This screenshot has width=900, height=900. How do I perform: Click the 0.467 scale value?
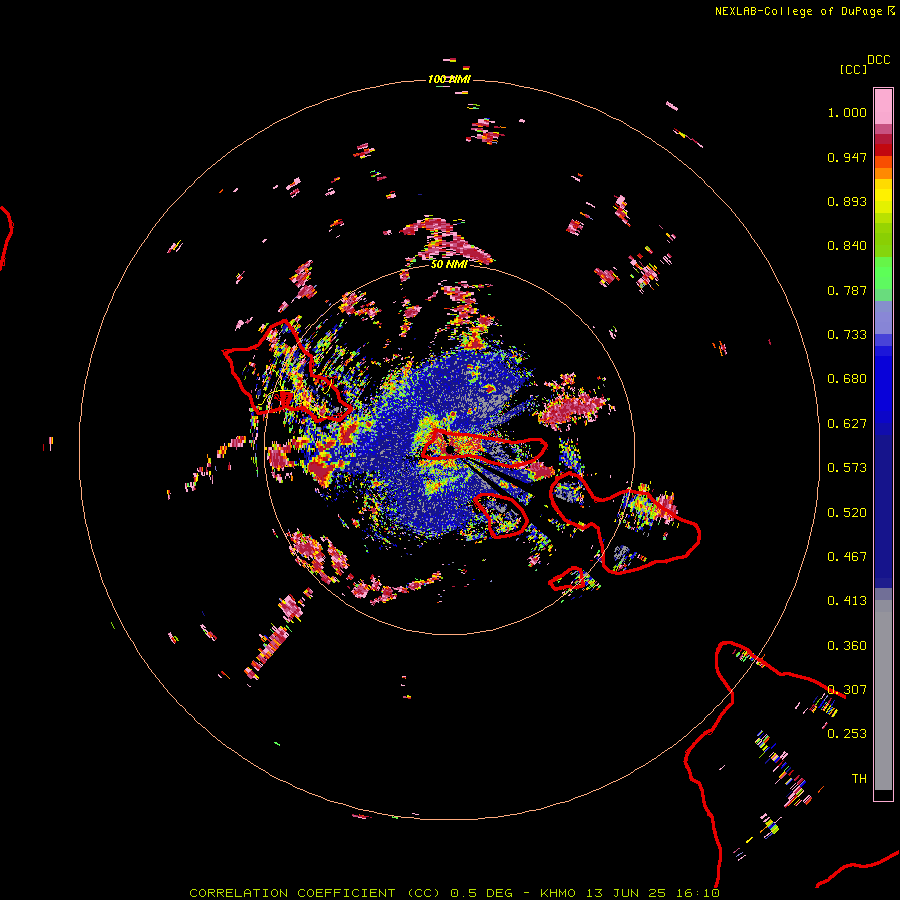[x=847, y=557]
